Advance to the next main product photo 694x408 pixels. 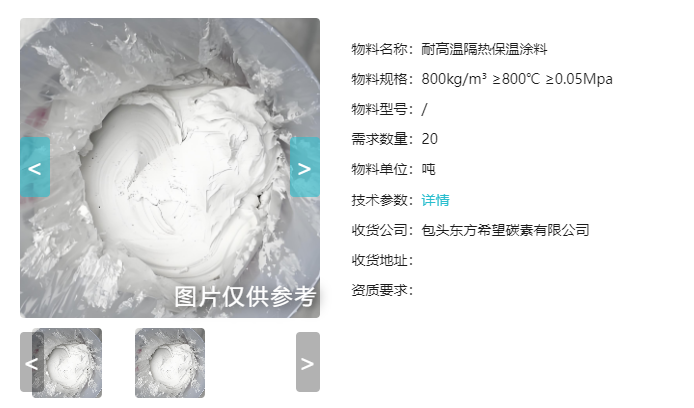click(x=305, y=167)
